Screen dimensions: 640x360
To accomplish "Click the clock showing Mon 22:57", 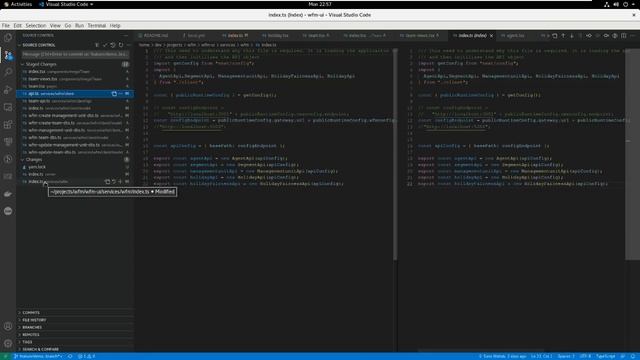I will tap(320, 4).
